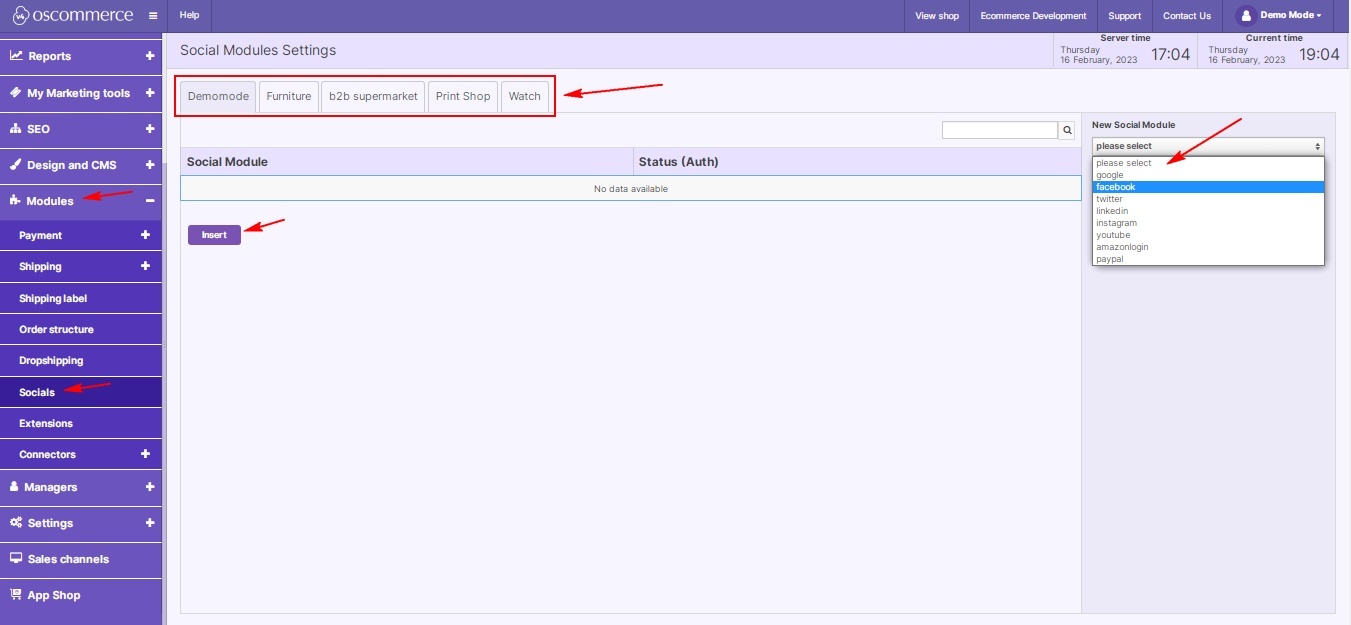Expand the Reports section plus
The width and height of the screenshot is (1351, 625).
150,56
